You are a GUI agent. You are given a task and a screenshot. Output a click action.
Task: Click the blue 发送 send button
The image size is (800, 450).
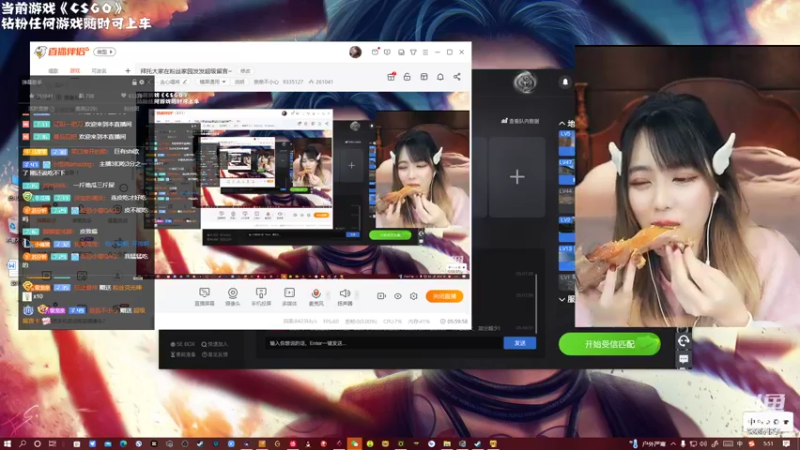(x=519, y=343)
